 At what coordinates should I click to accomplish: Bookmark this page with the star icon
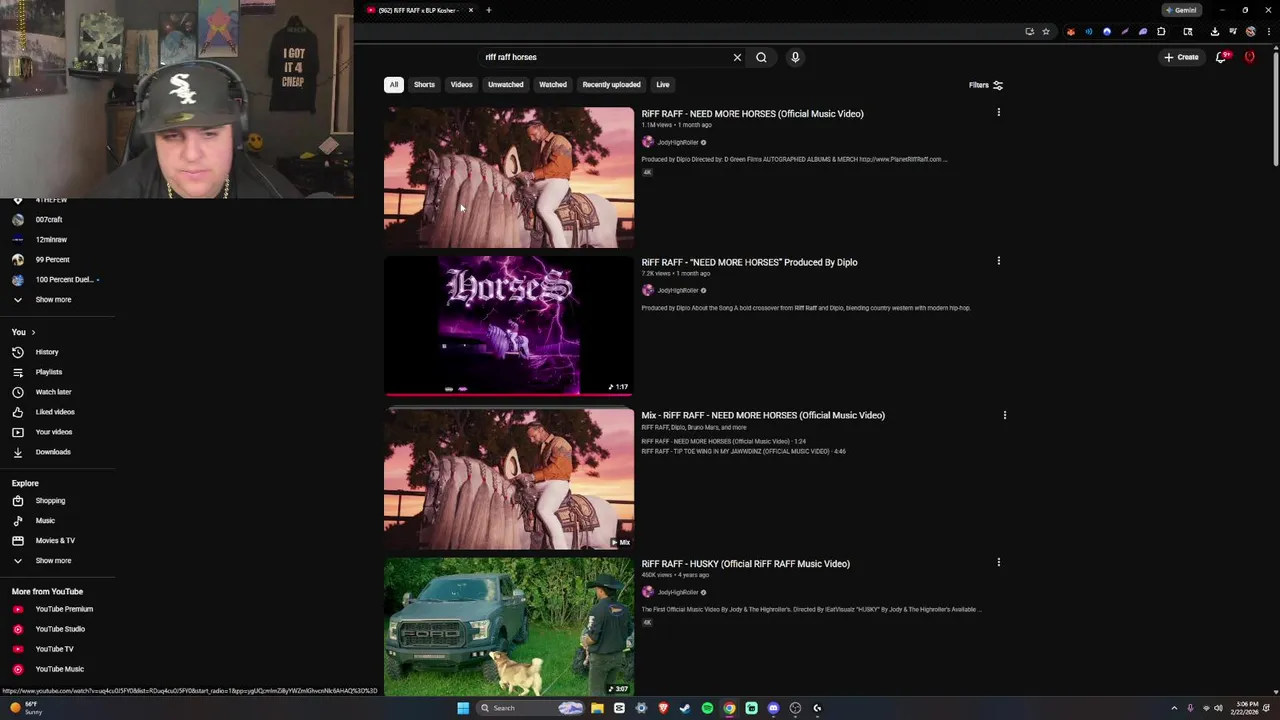[1046, 31]
